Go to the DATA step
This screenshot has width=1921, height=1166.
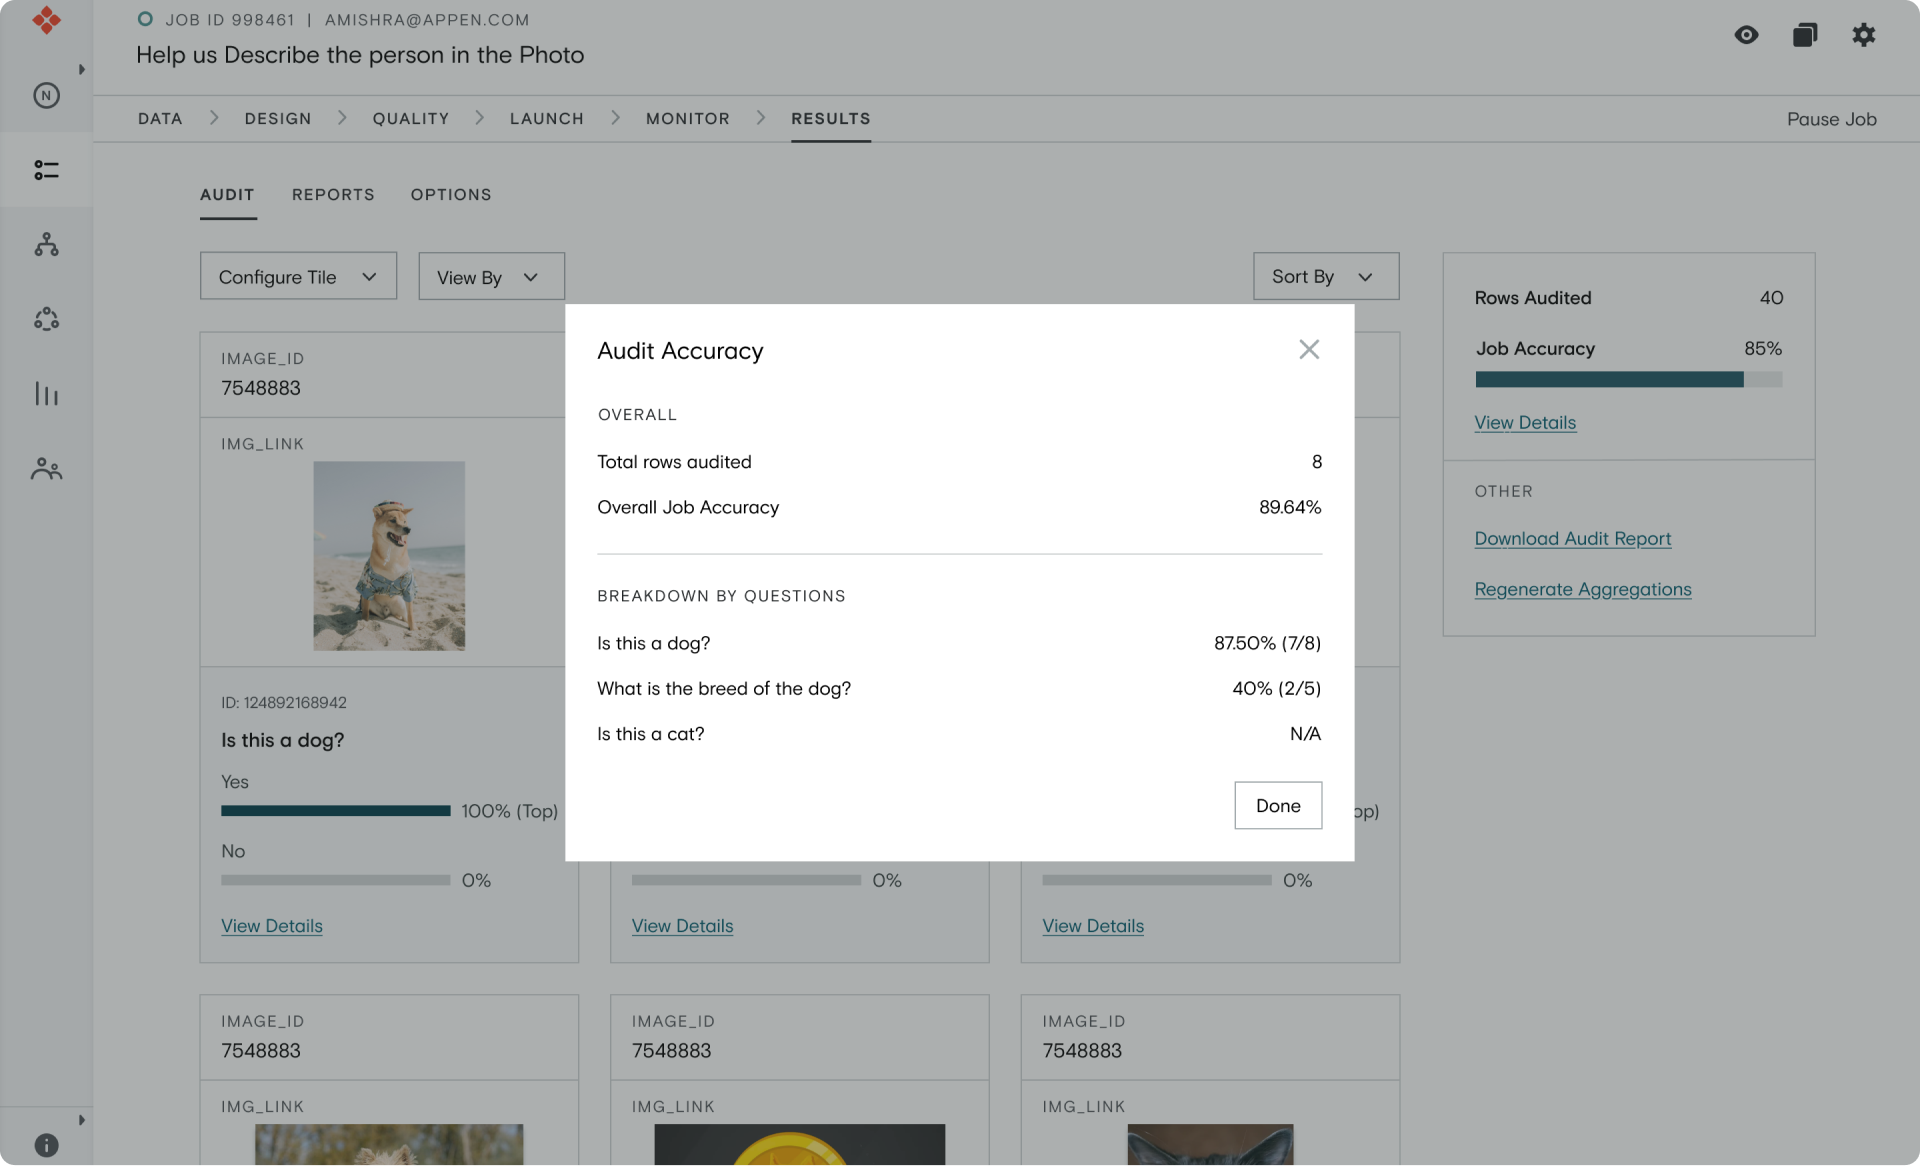tap(160, 118)
